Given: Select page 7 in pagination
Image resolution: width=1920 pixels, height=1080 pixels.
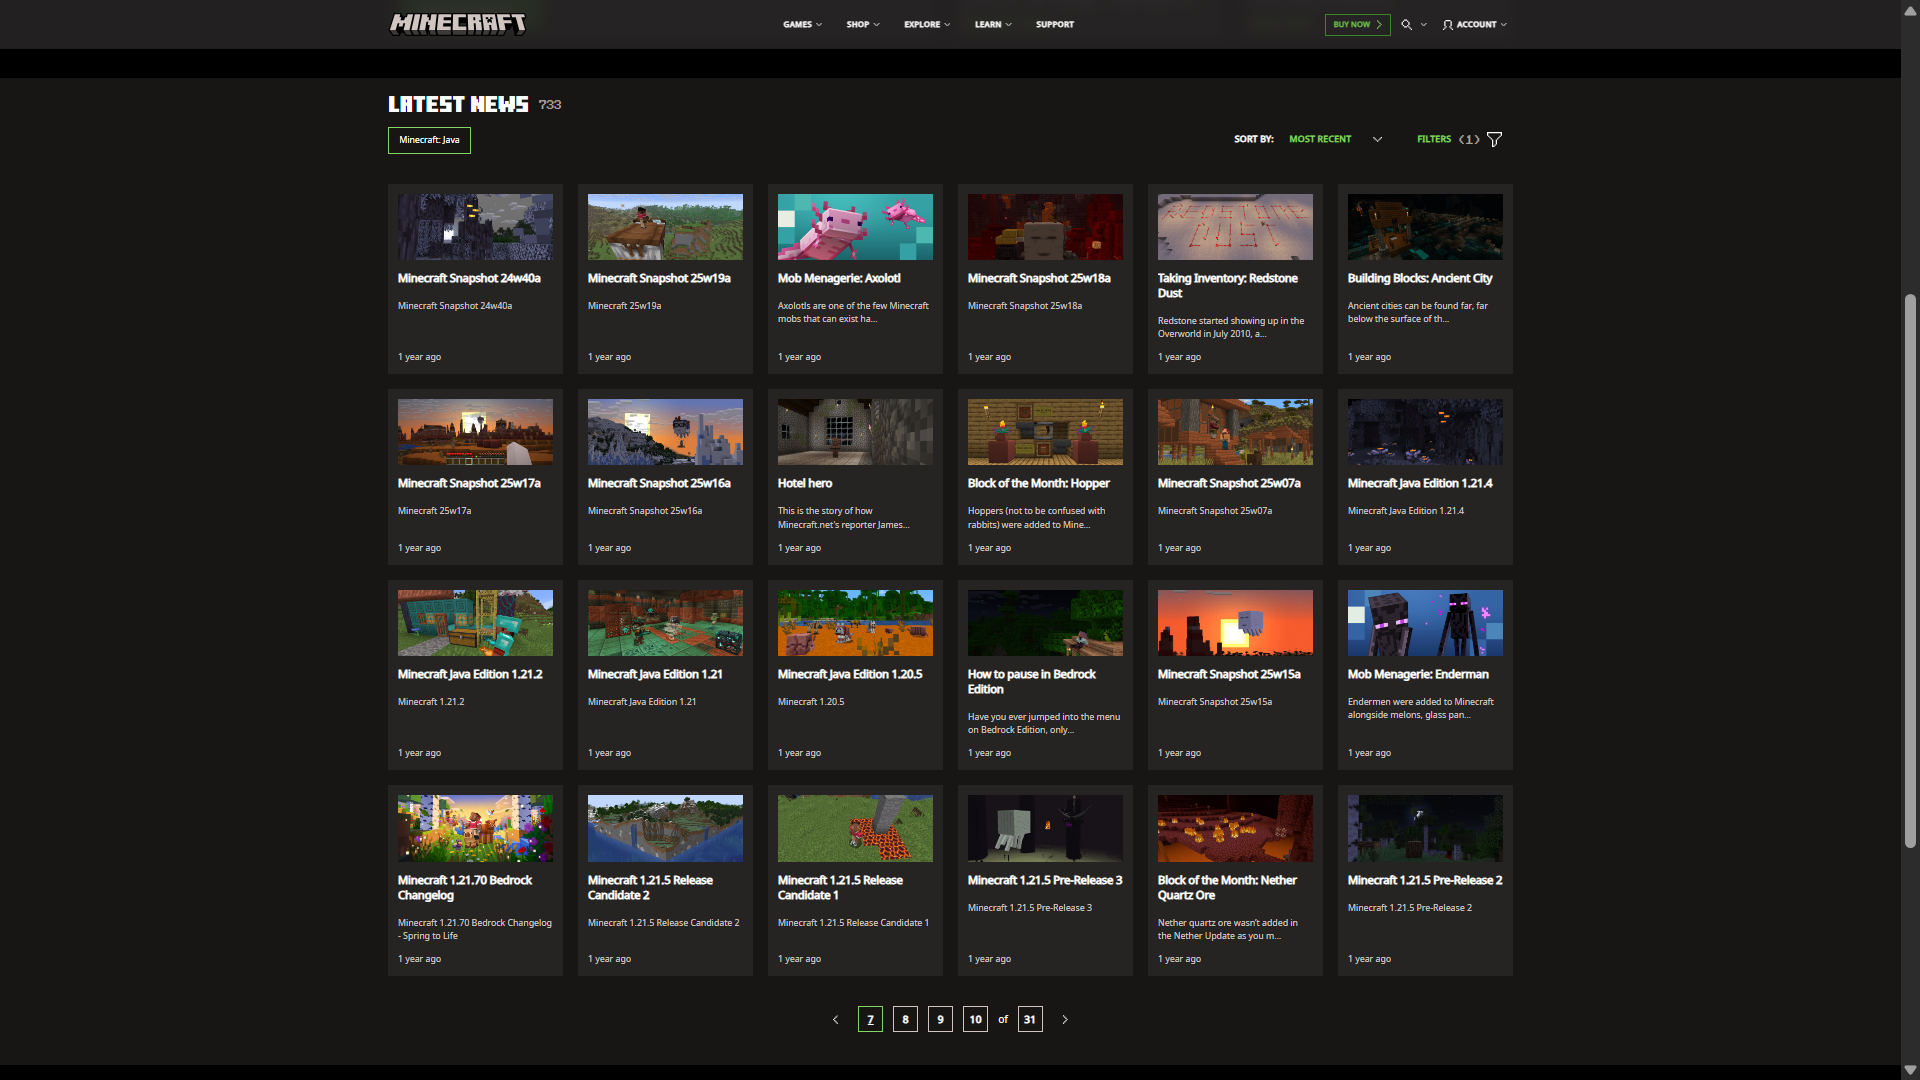Looking at the screenshot, I should [x=870, y=1019].
